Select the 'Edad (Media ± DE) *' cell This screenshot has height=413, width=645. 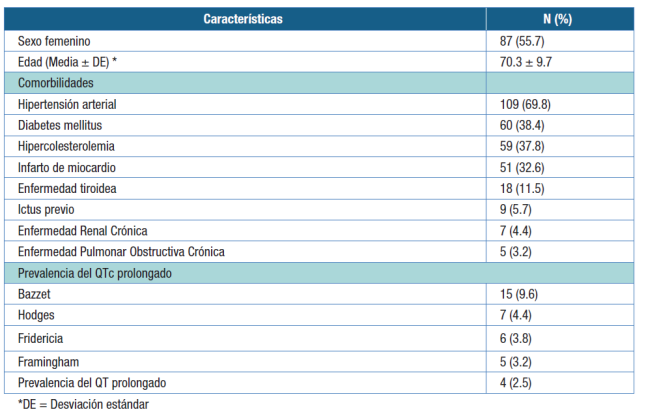[x=67, y=62]
